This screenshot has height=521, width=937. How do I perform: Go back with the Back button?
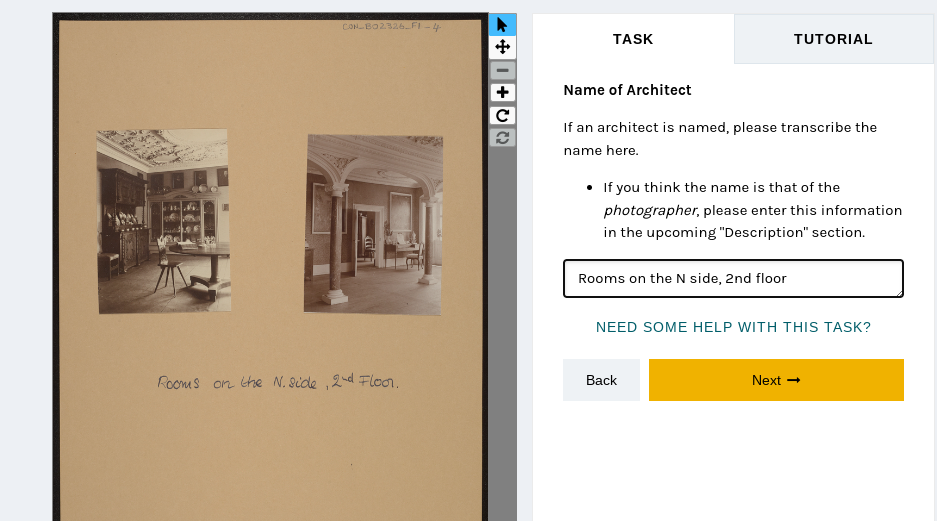click(x=601, y=380)
